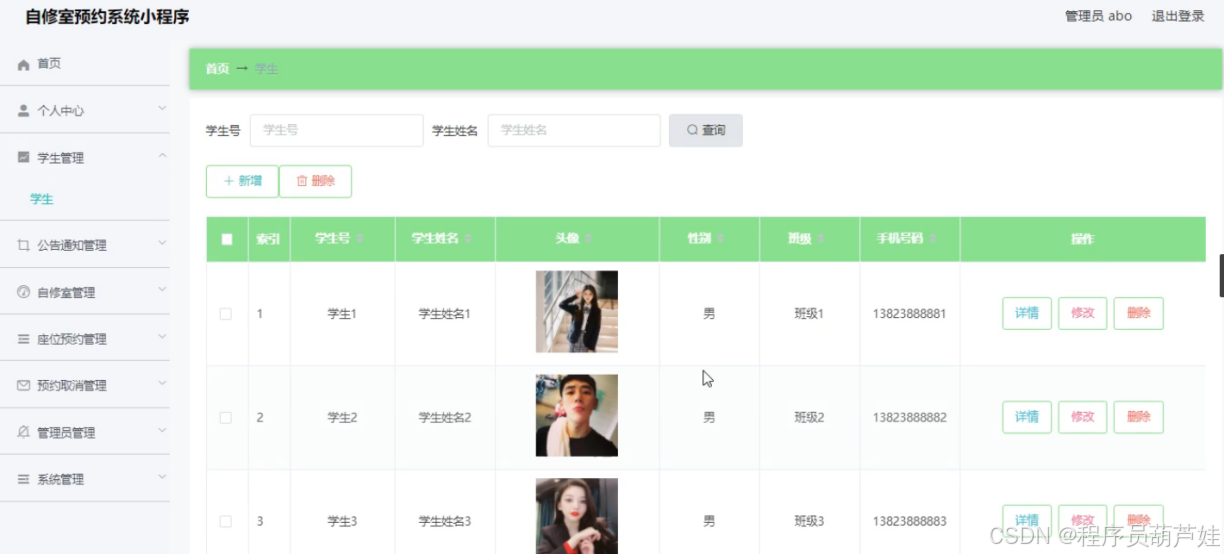
Task: Focus the 学生姓名 search input
Action: coord(574,130)
